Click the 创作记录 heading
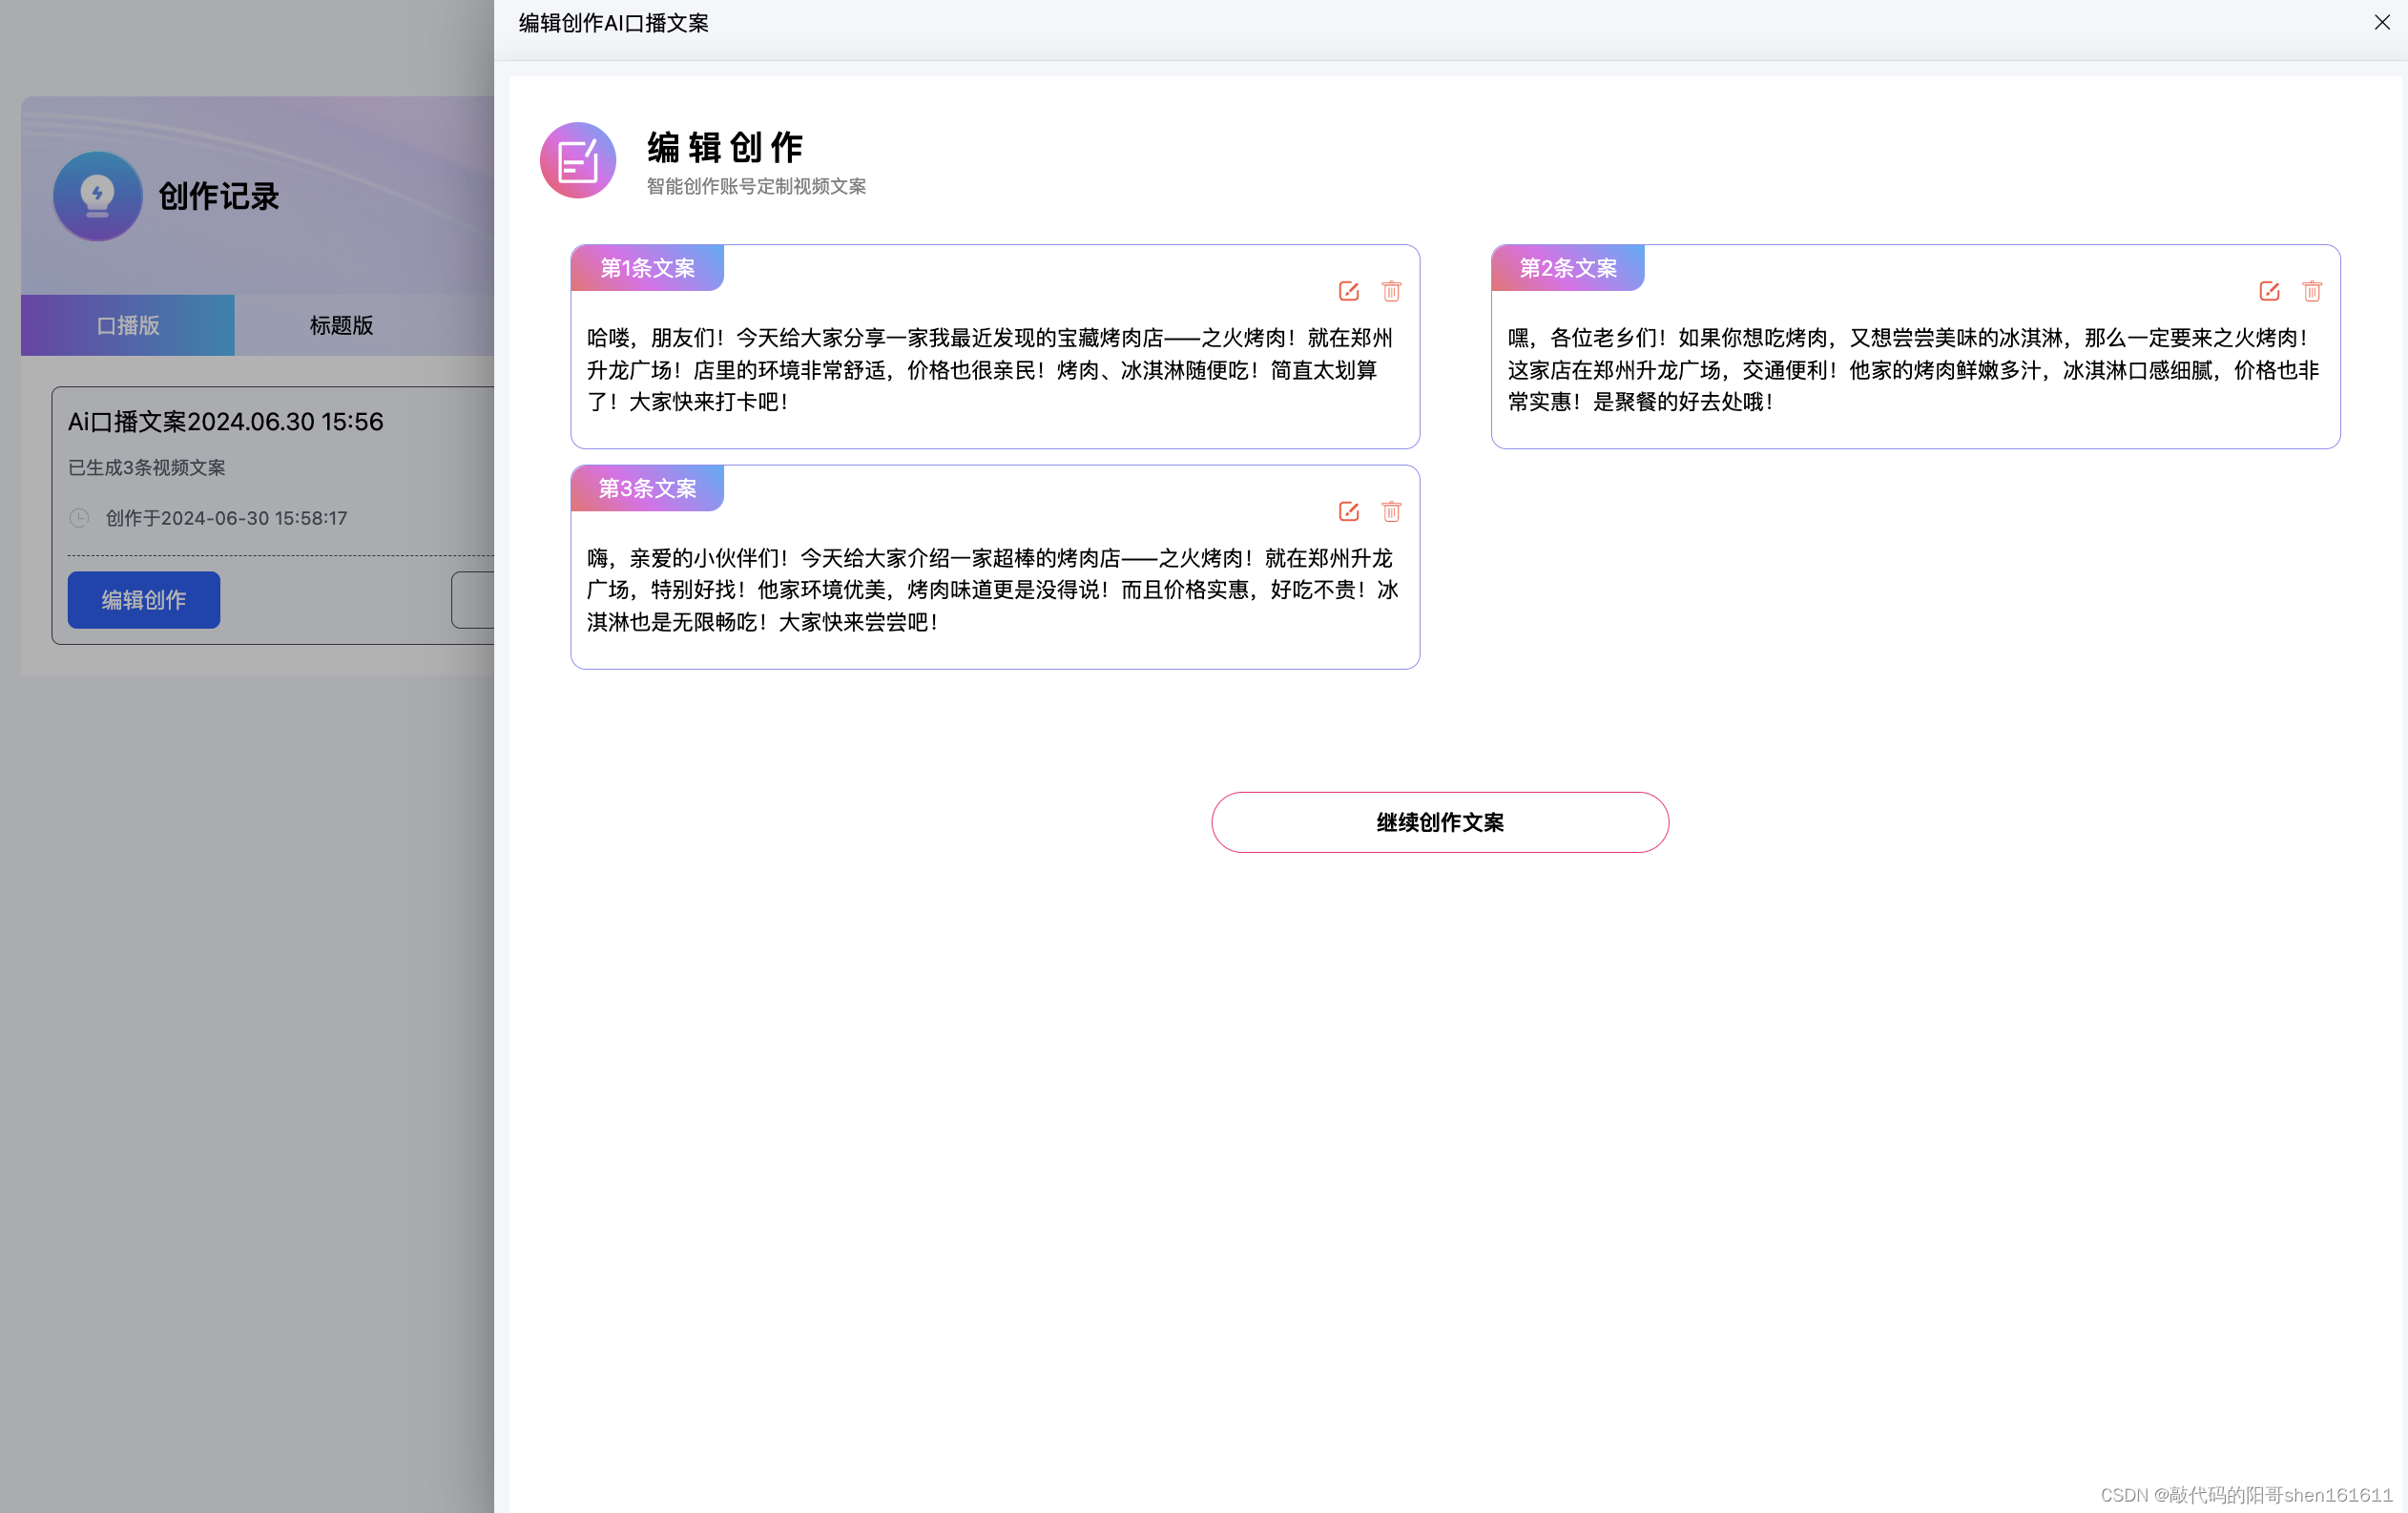The width and height of the screenshot is (2408, 1513). 218,196
